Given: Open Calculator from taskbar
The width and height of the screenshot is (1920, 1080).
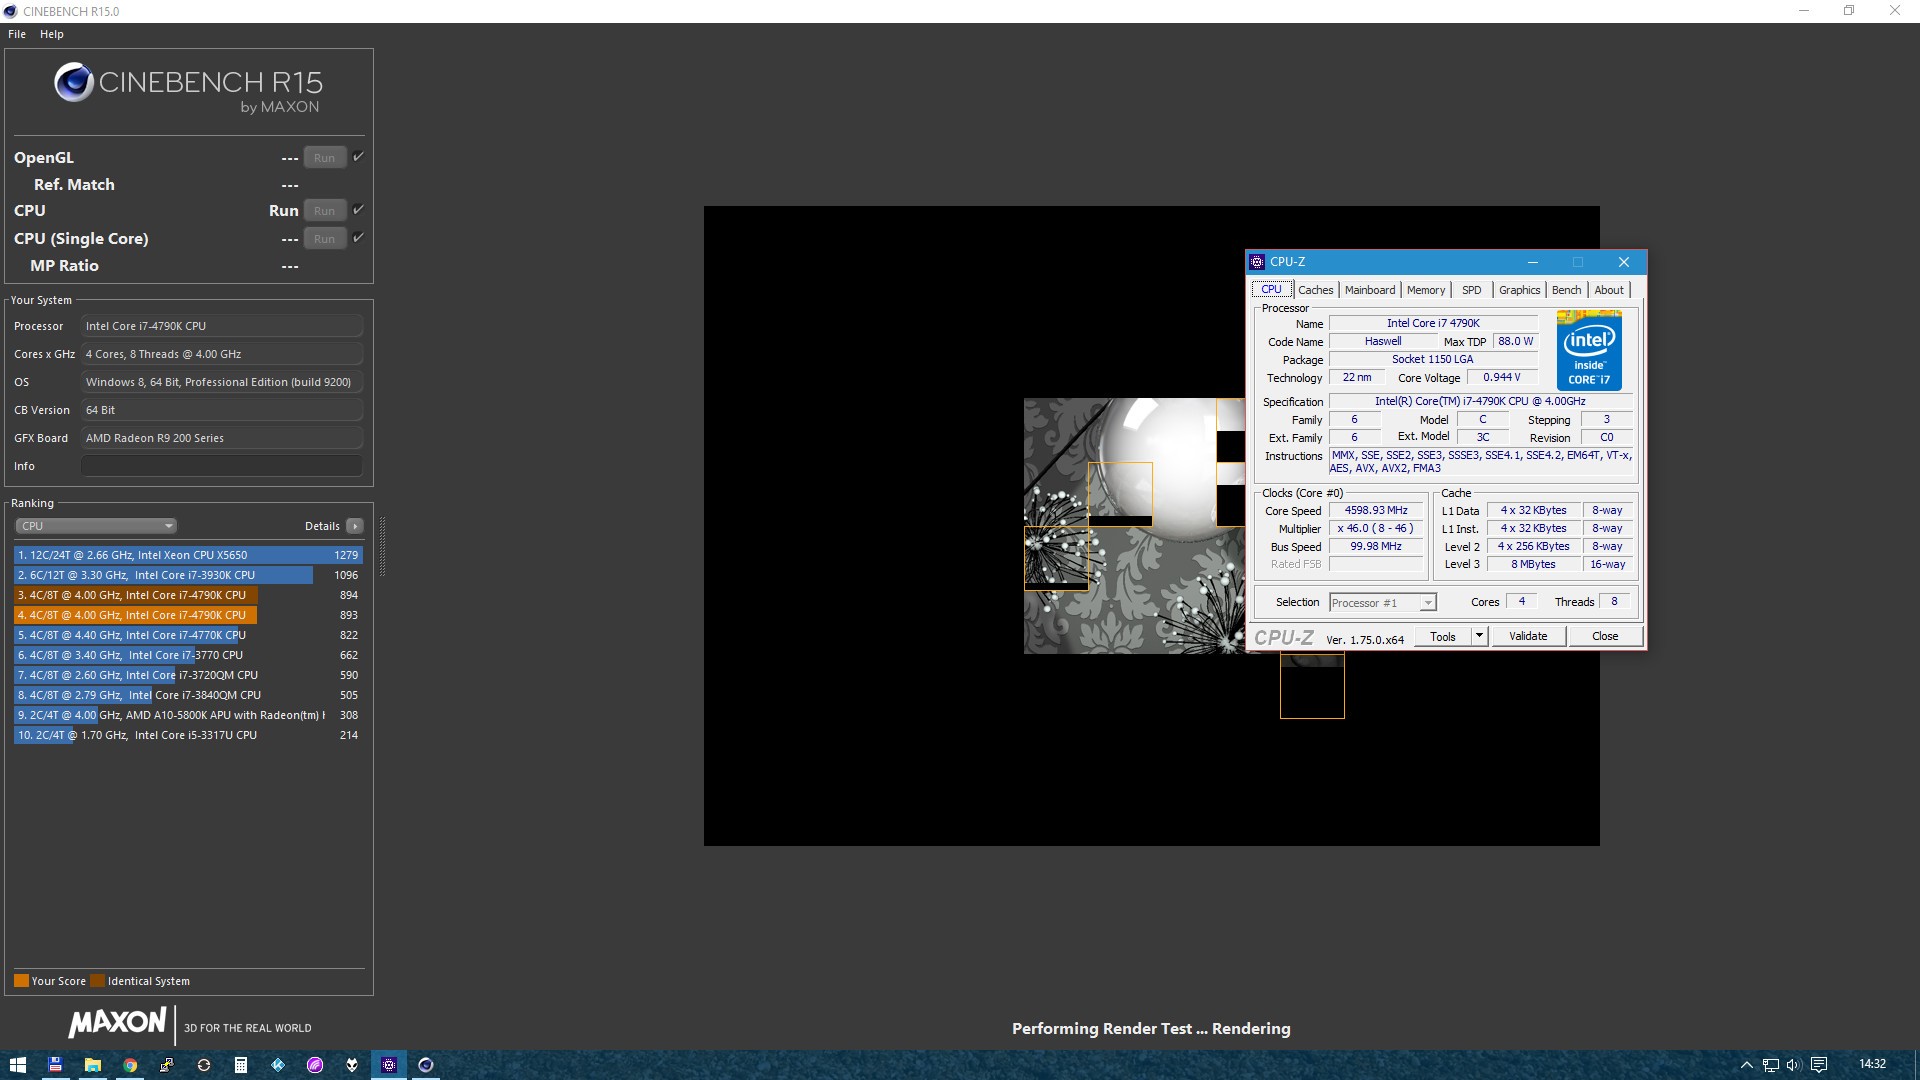Looking at the screenshot, I should pyautogui.click(x=241, y=1065).
